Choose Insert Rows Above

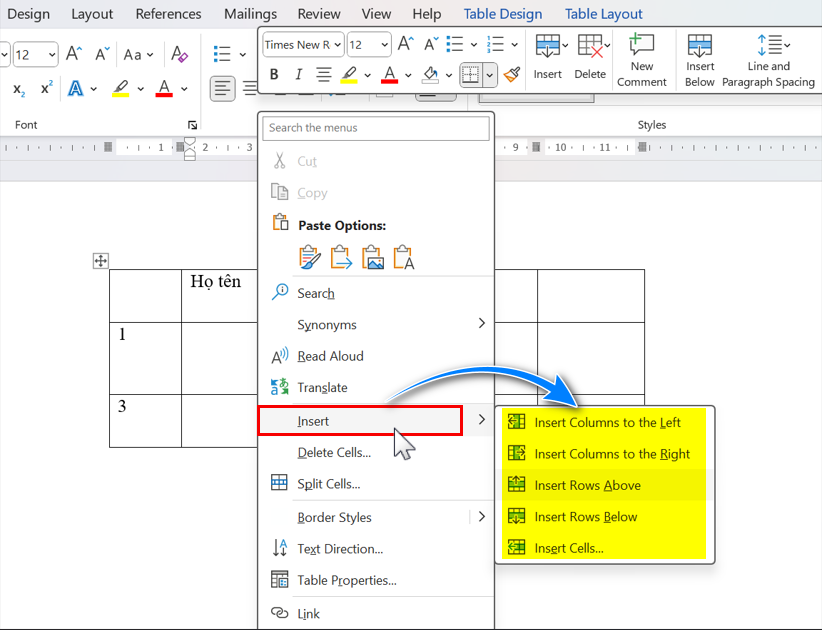click(587, 486)
